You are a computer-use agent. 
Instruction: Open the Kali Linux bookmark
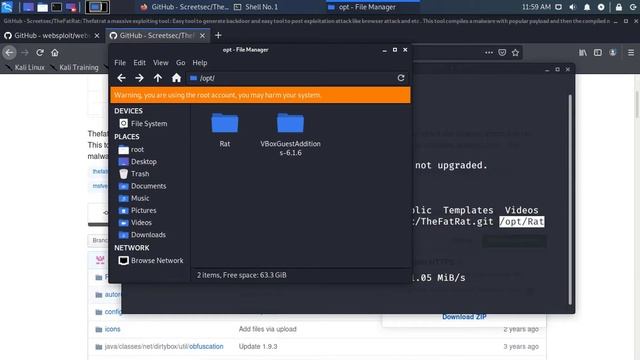(25, 67)
